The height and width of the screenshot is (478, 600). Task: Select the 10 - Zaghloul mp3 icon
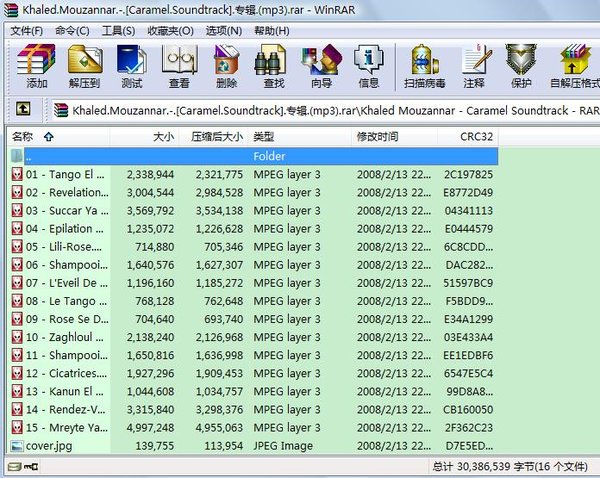click(17, 337)
